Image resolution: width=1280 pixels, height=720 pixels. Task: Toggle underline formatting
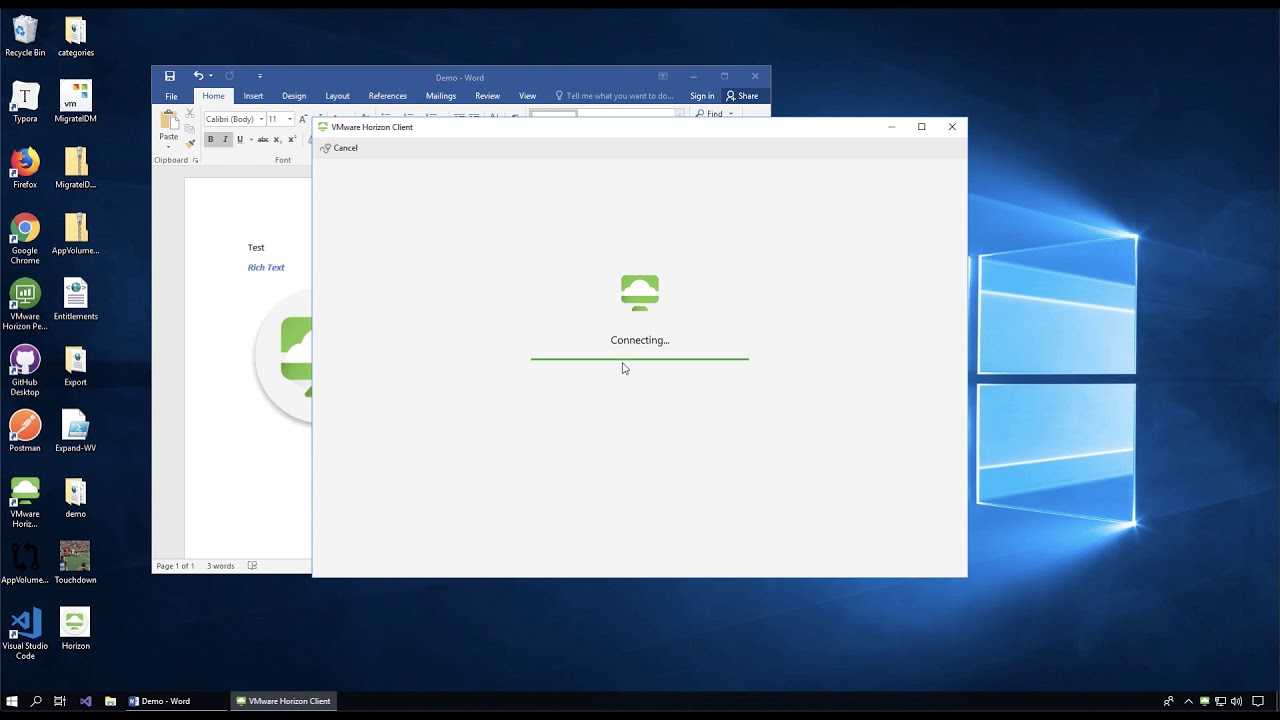(x=239, y=139)
